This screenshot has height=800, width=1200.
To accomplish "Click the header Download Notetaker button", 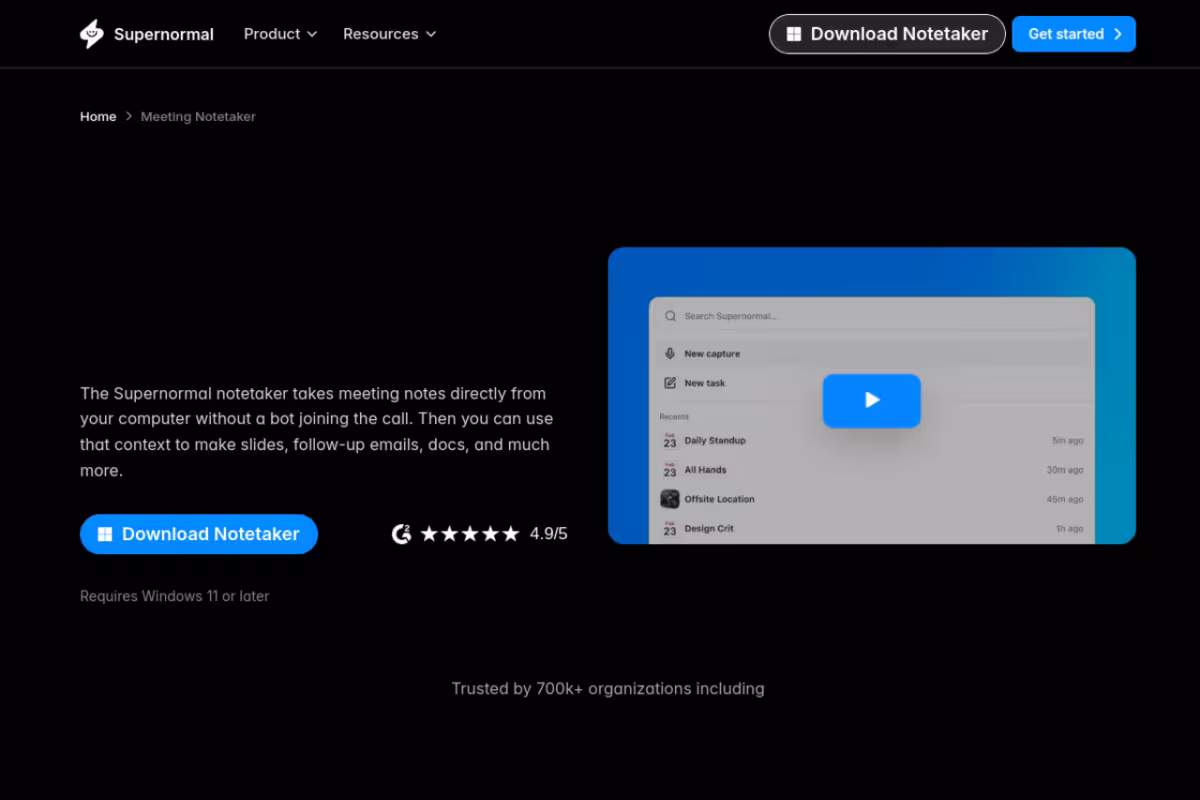I will pos(887,34).
